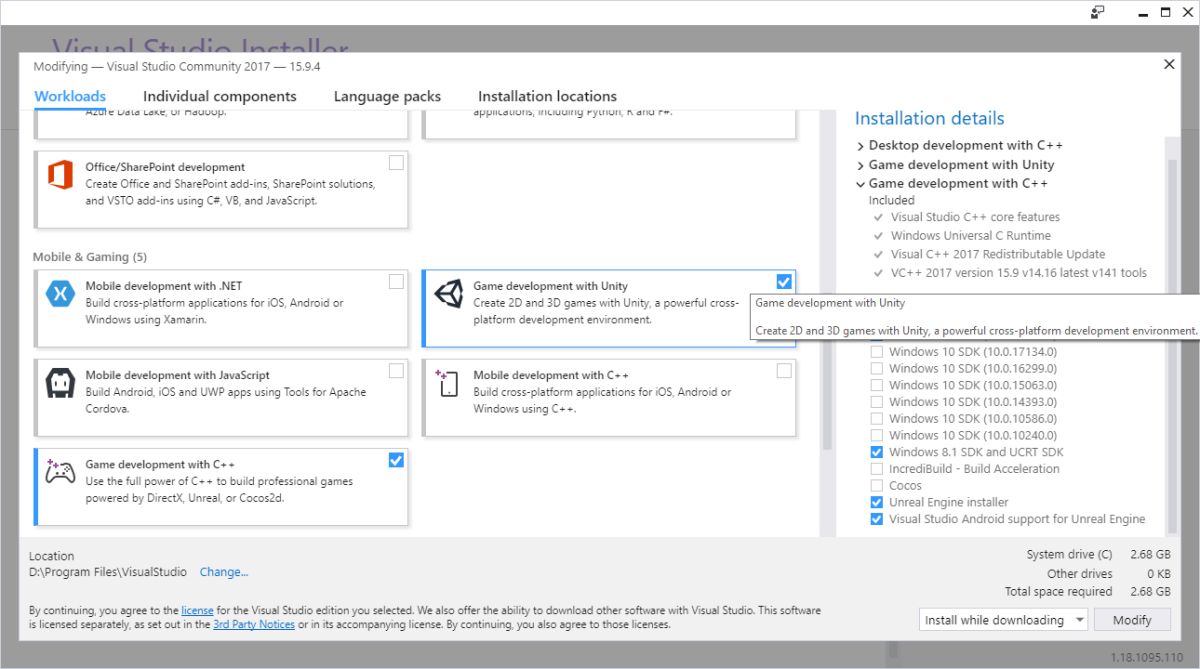This screenshot has width=1200, height=669.
Task: Switch to Installation locations tab
Action: tap(547, 96)
